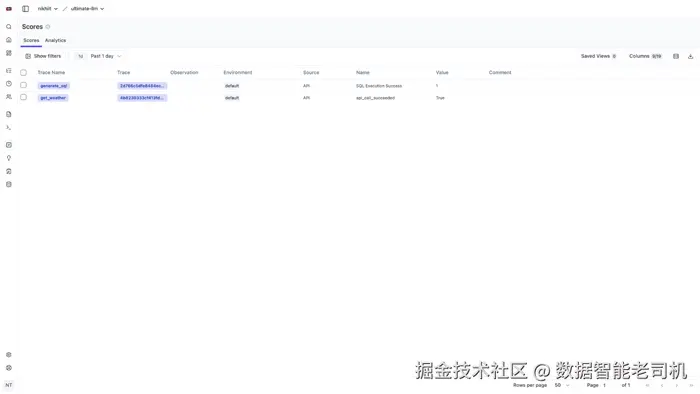
Task: Switch to the Scores tab
Action: click(x=31, y=40)
